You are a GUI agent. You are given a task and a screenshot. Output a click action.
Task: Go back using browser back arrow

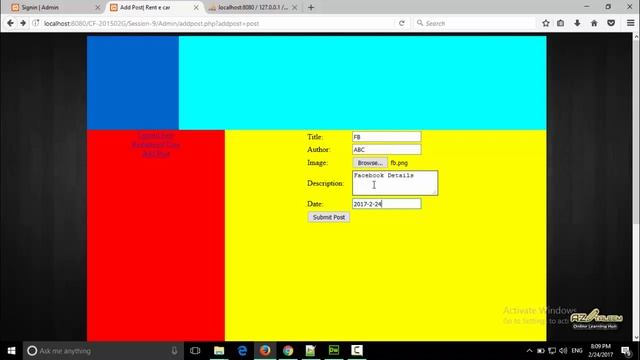[x=10, y=23]
